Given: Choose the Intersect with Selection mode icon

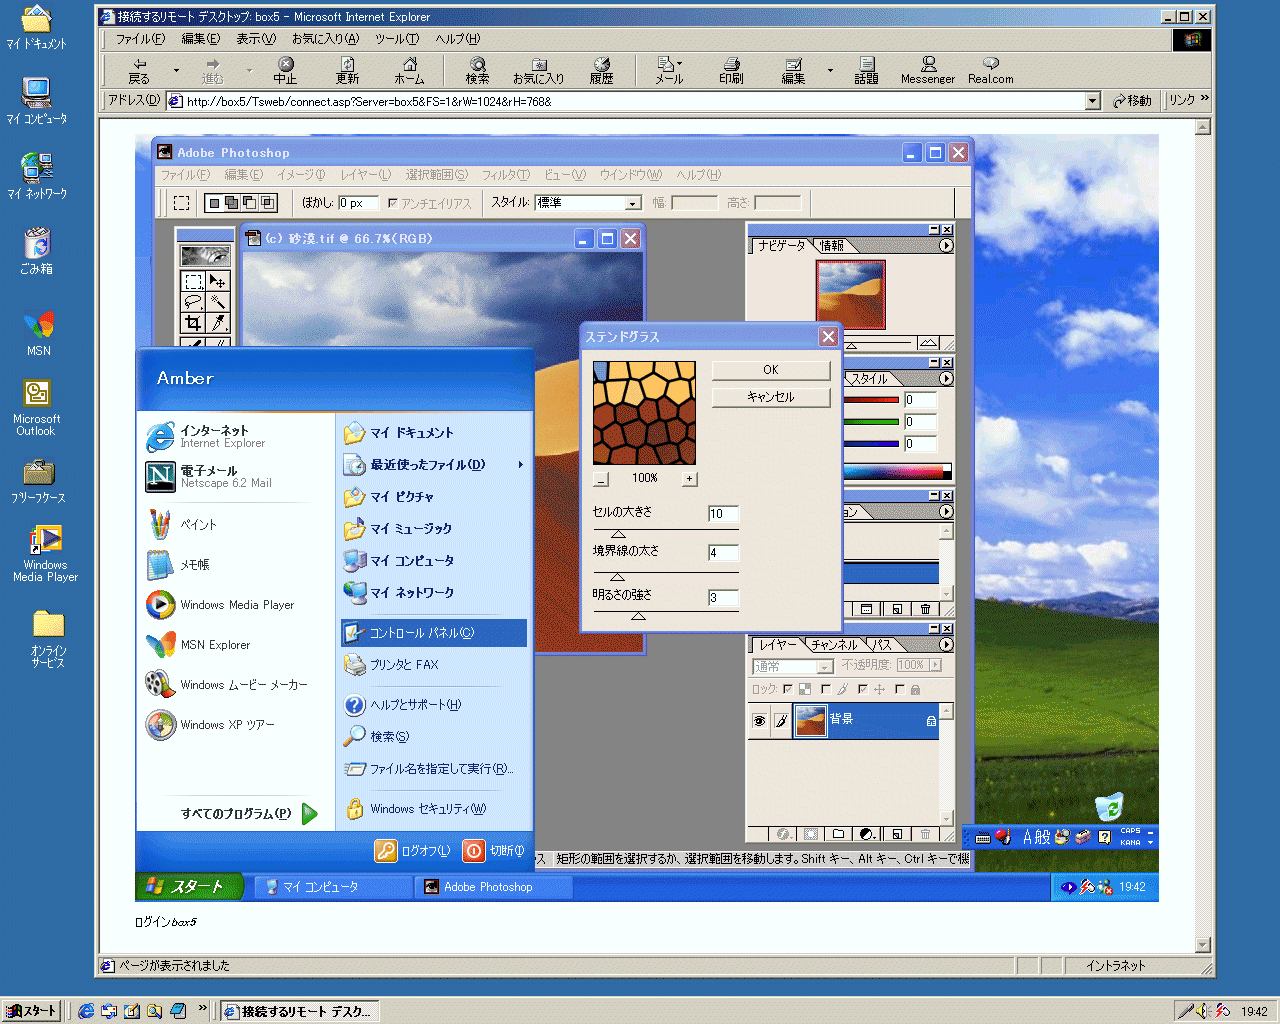Looking at the screenshot, I should coord(268,202).
